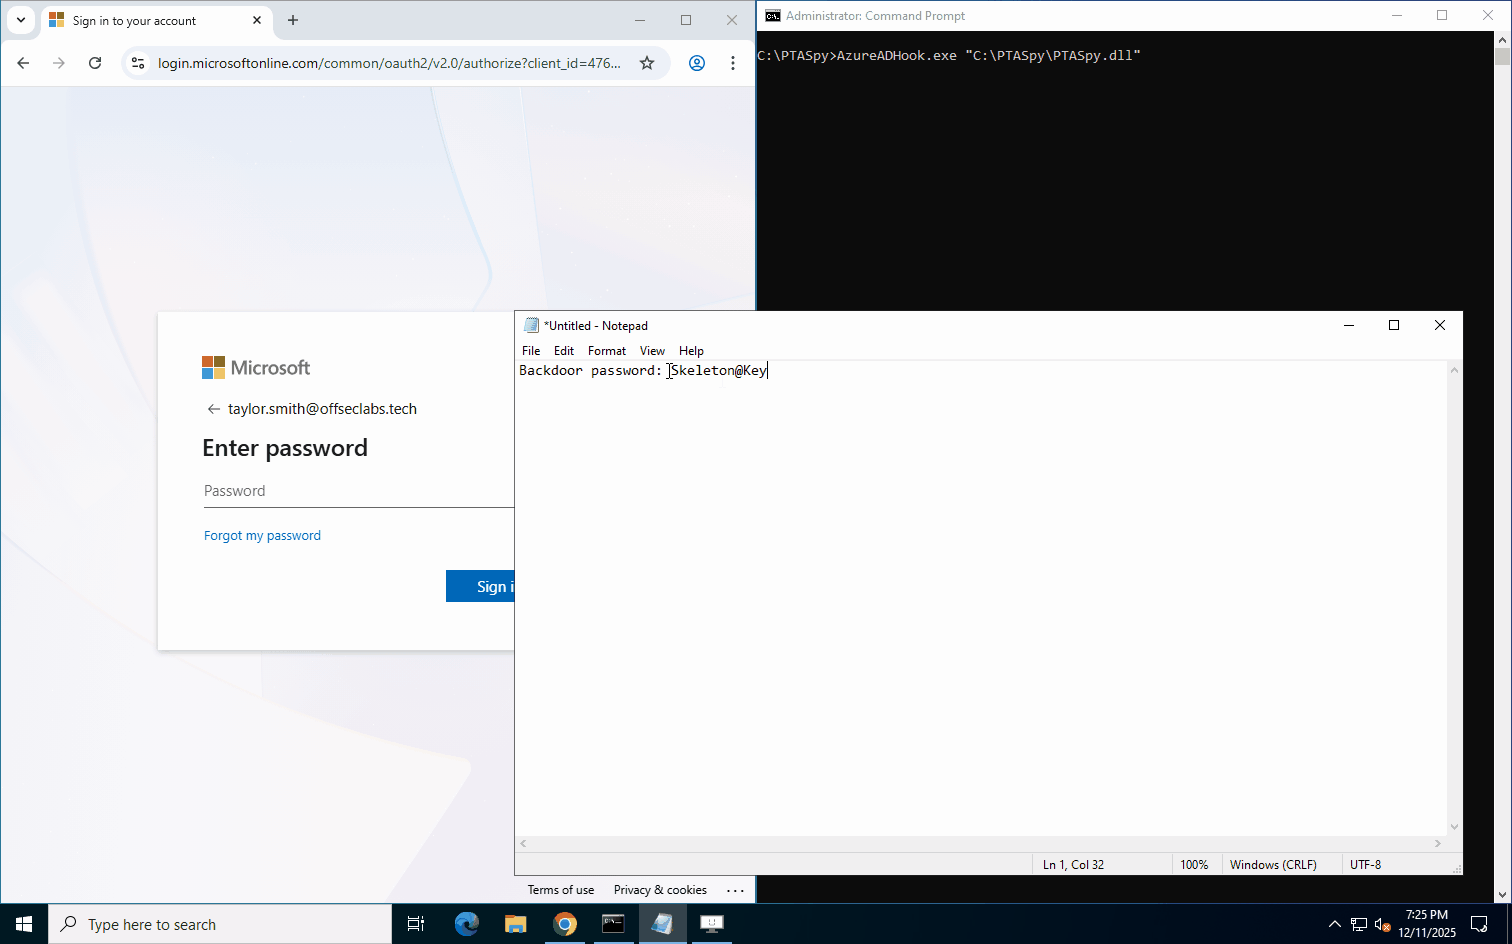Click the browser back arrow button
Viewport: 1512px width, 944px height.
pos(23,63)
